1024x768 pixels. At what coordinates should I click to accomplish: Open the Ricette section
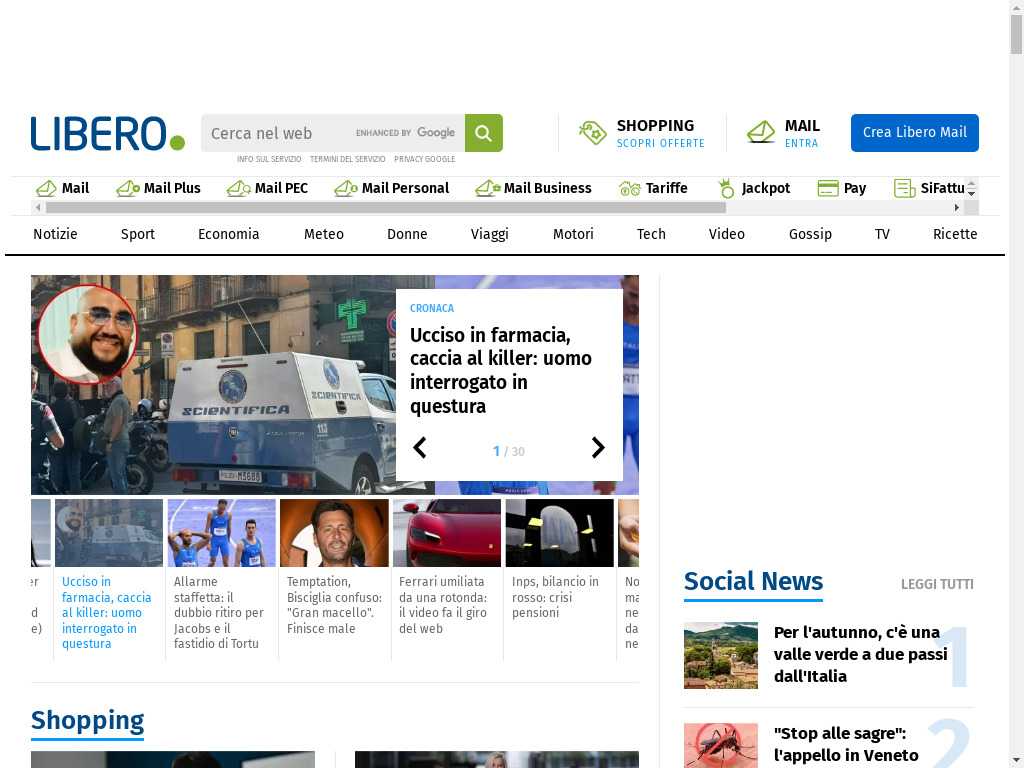click(955, 234)
